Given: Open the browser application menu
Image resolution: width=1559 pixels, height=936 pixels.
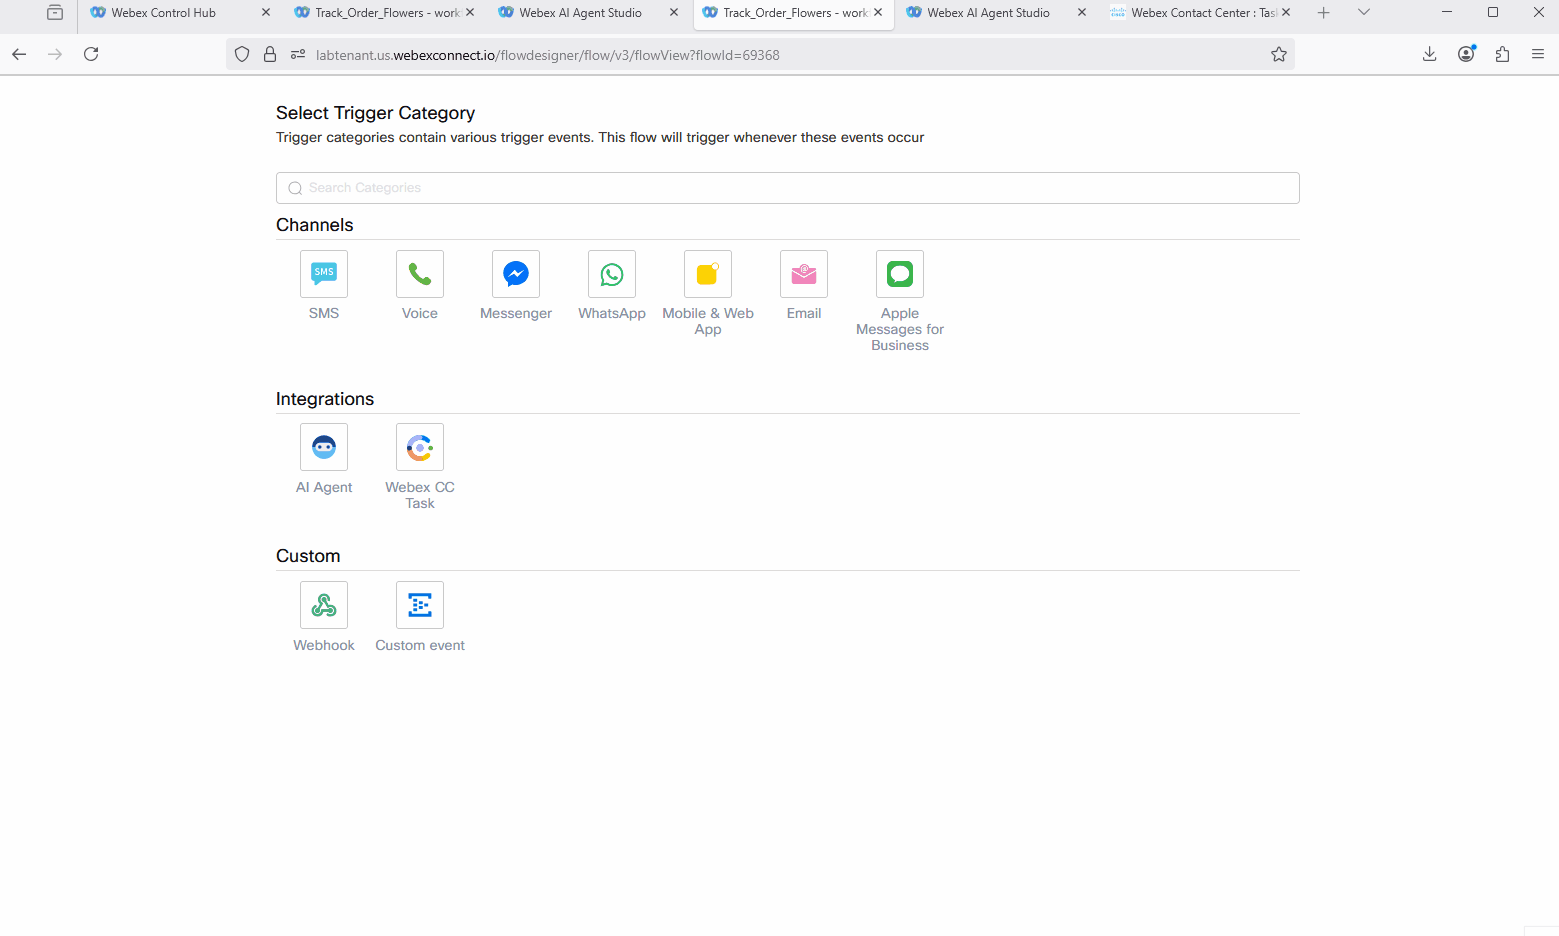Looking at the screenshot, I should tap(1537, 55).
